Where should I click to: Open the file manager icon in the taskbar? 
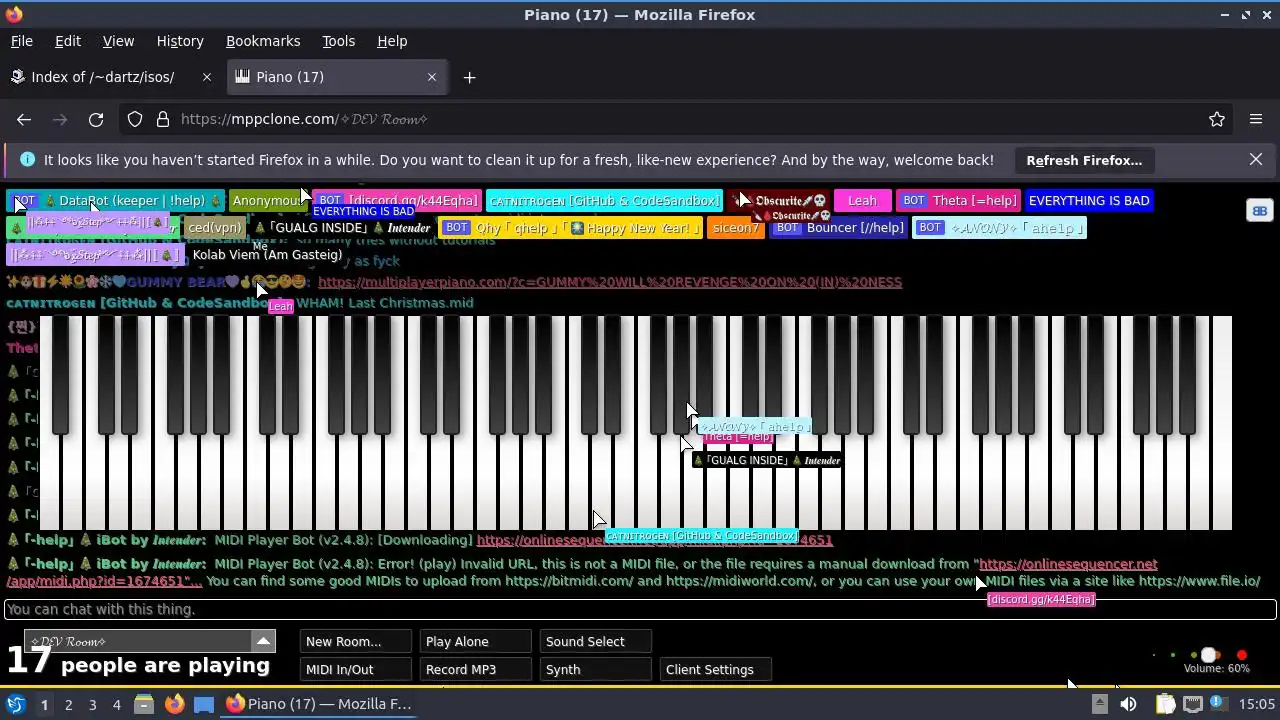(x=144, y=704)
